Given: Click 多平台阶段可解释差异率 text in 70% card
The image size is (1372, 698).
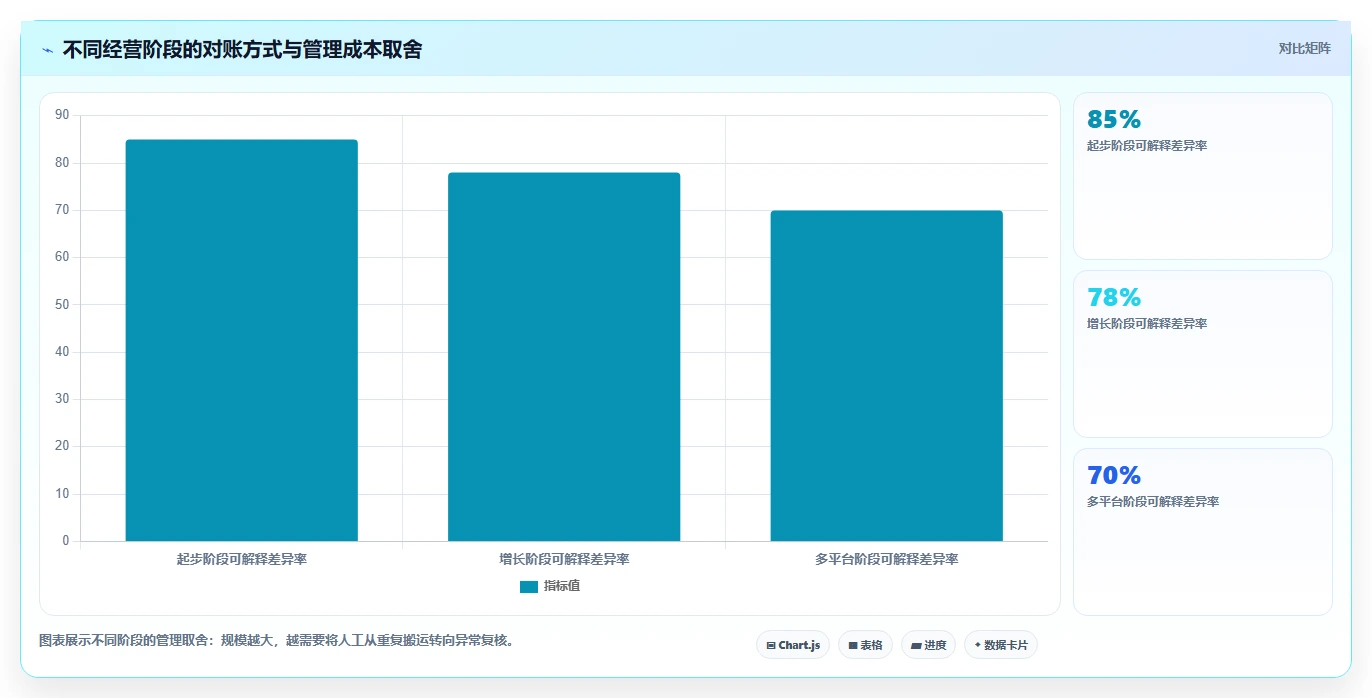Looking at the screenshot, I should (x=1153, y=502).
